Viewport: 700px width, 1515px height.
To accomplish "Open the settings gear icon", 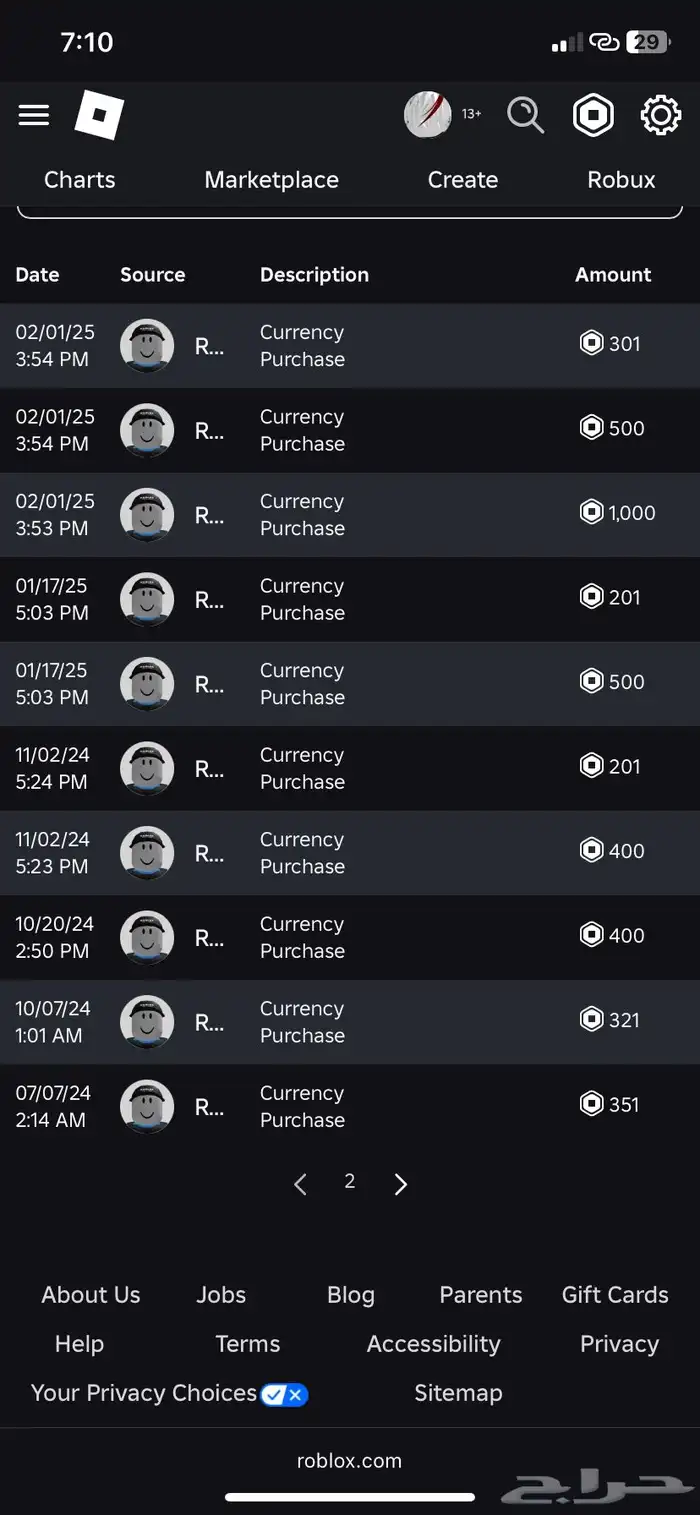I will click(x=660, y=115).
